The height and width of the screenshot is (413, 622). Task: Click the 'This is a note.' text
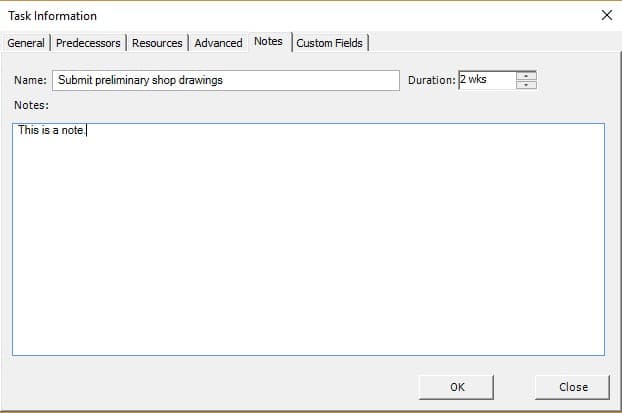[x=51, y=130]
